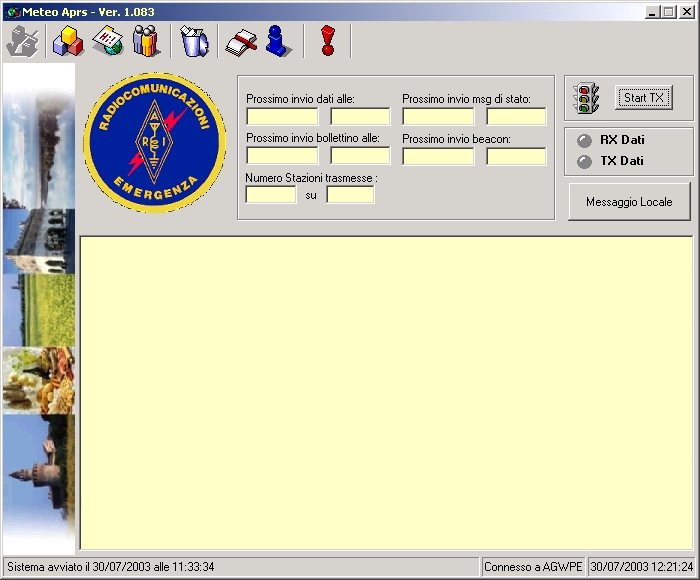Click the stations transmitted count field before 'su'
The image size is (700, 580).
click(x=271, y=195)
